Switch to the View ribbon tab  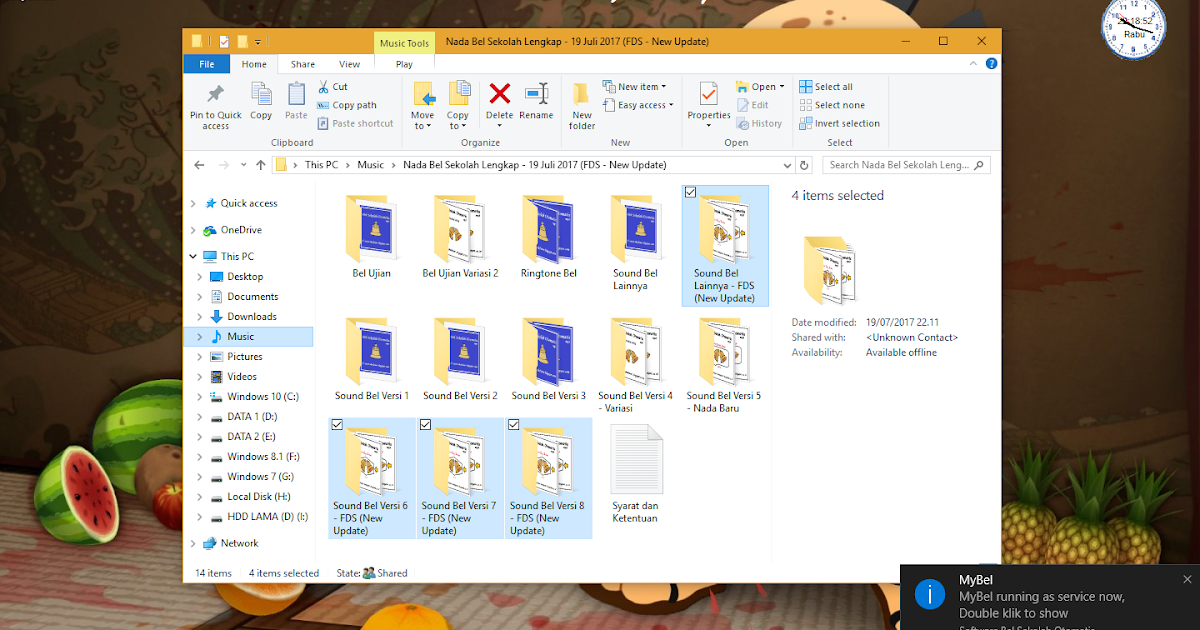(x=349, y=64)
